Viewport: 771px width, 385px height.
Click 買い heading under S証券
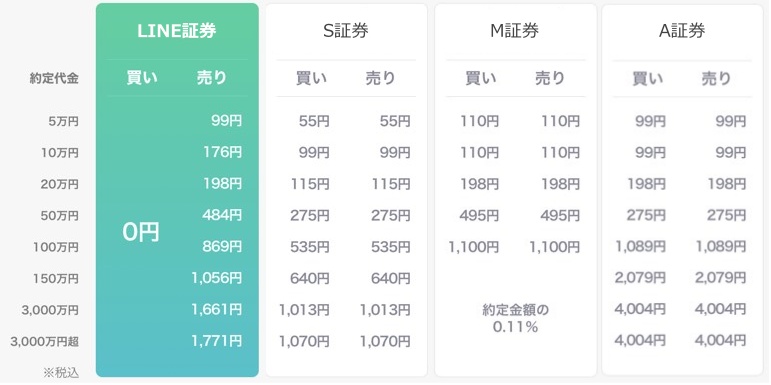(x=311, y=78)
